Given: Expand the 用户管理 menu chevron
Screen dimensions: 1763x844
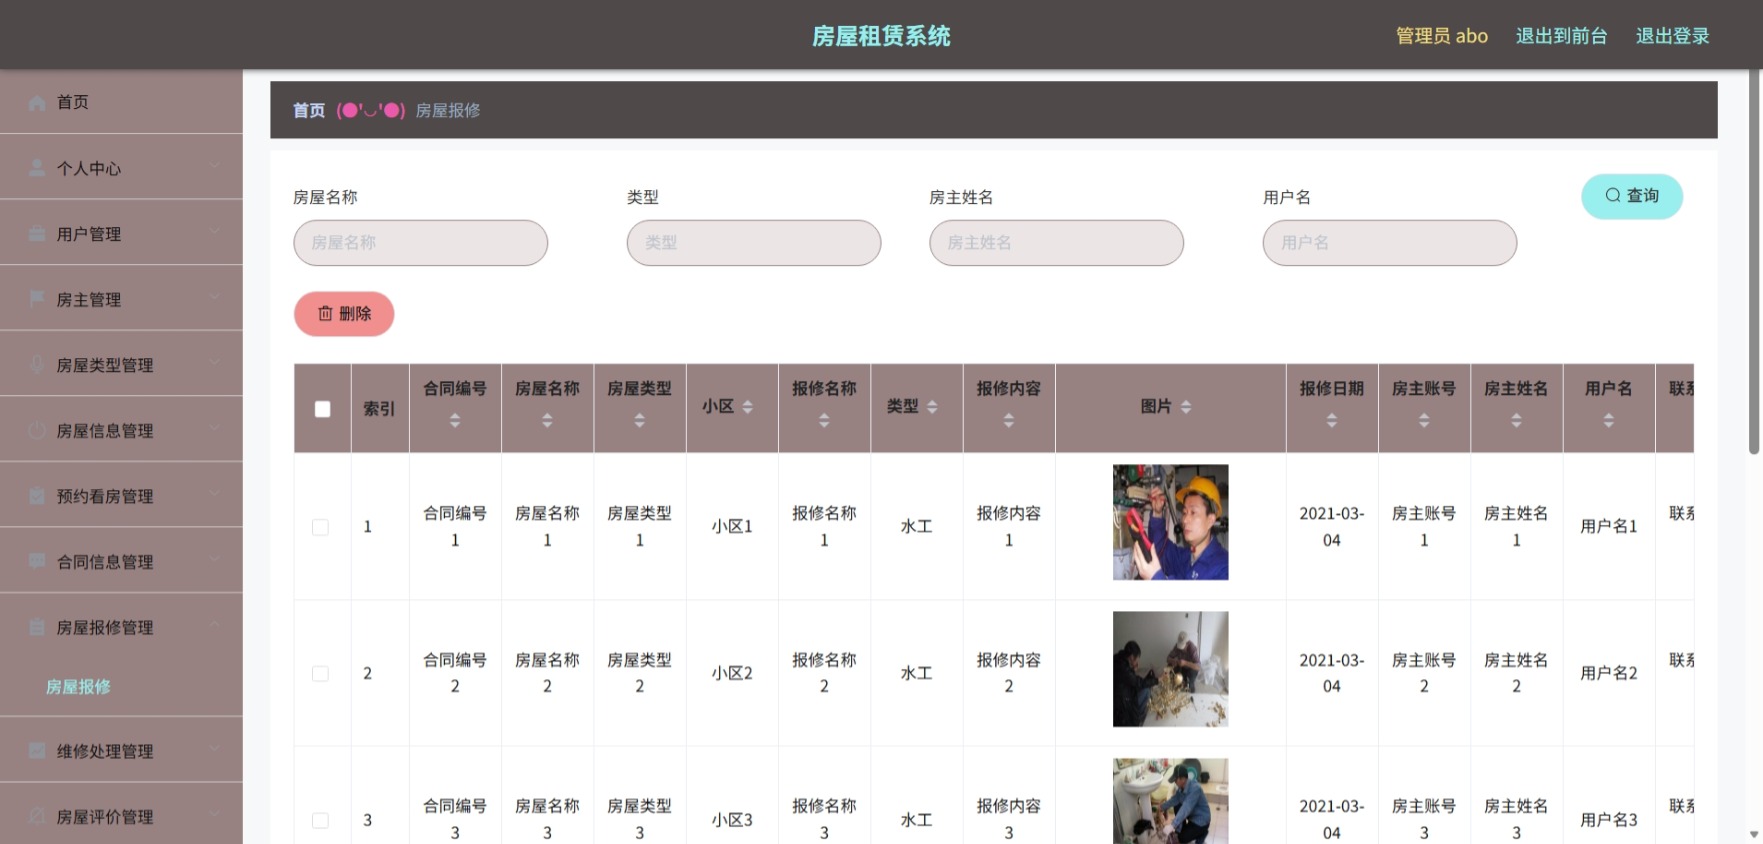Looking at the screenshot, I should pyautogui.click(x=215, y=232).
